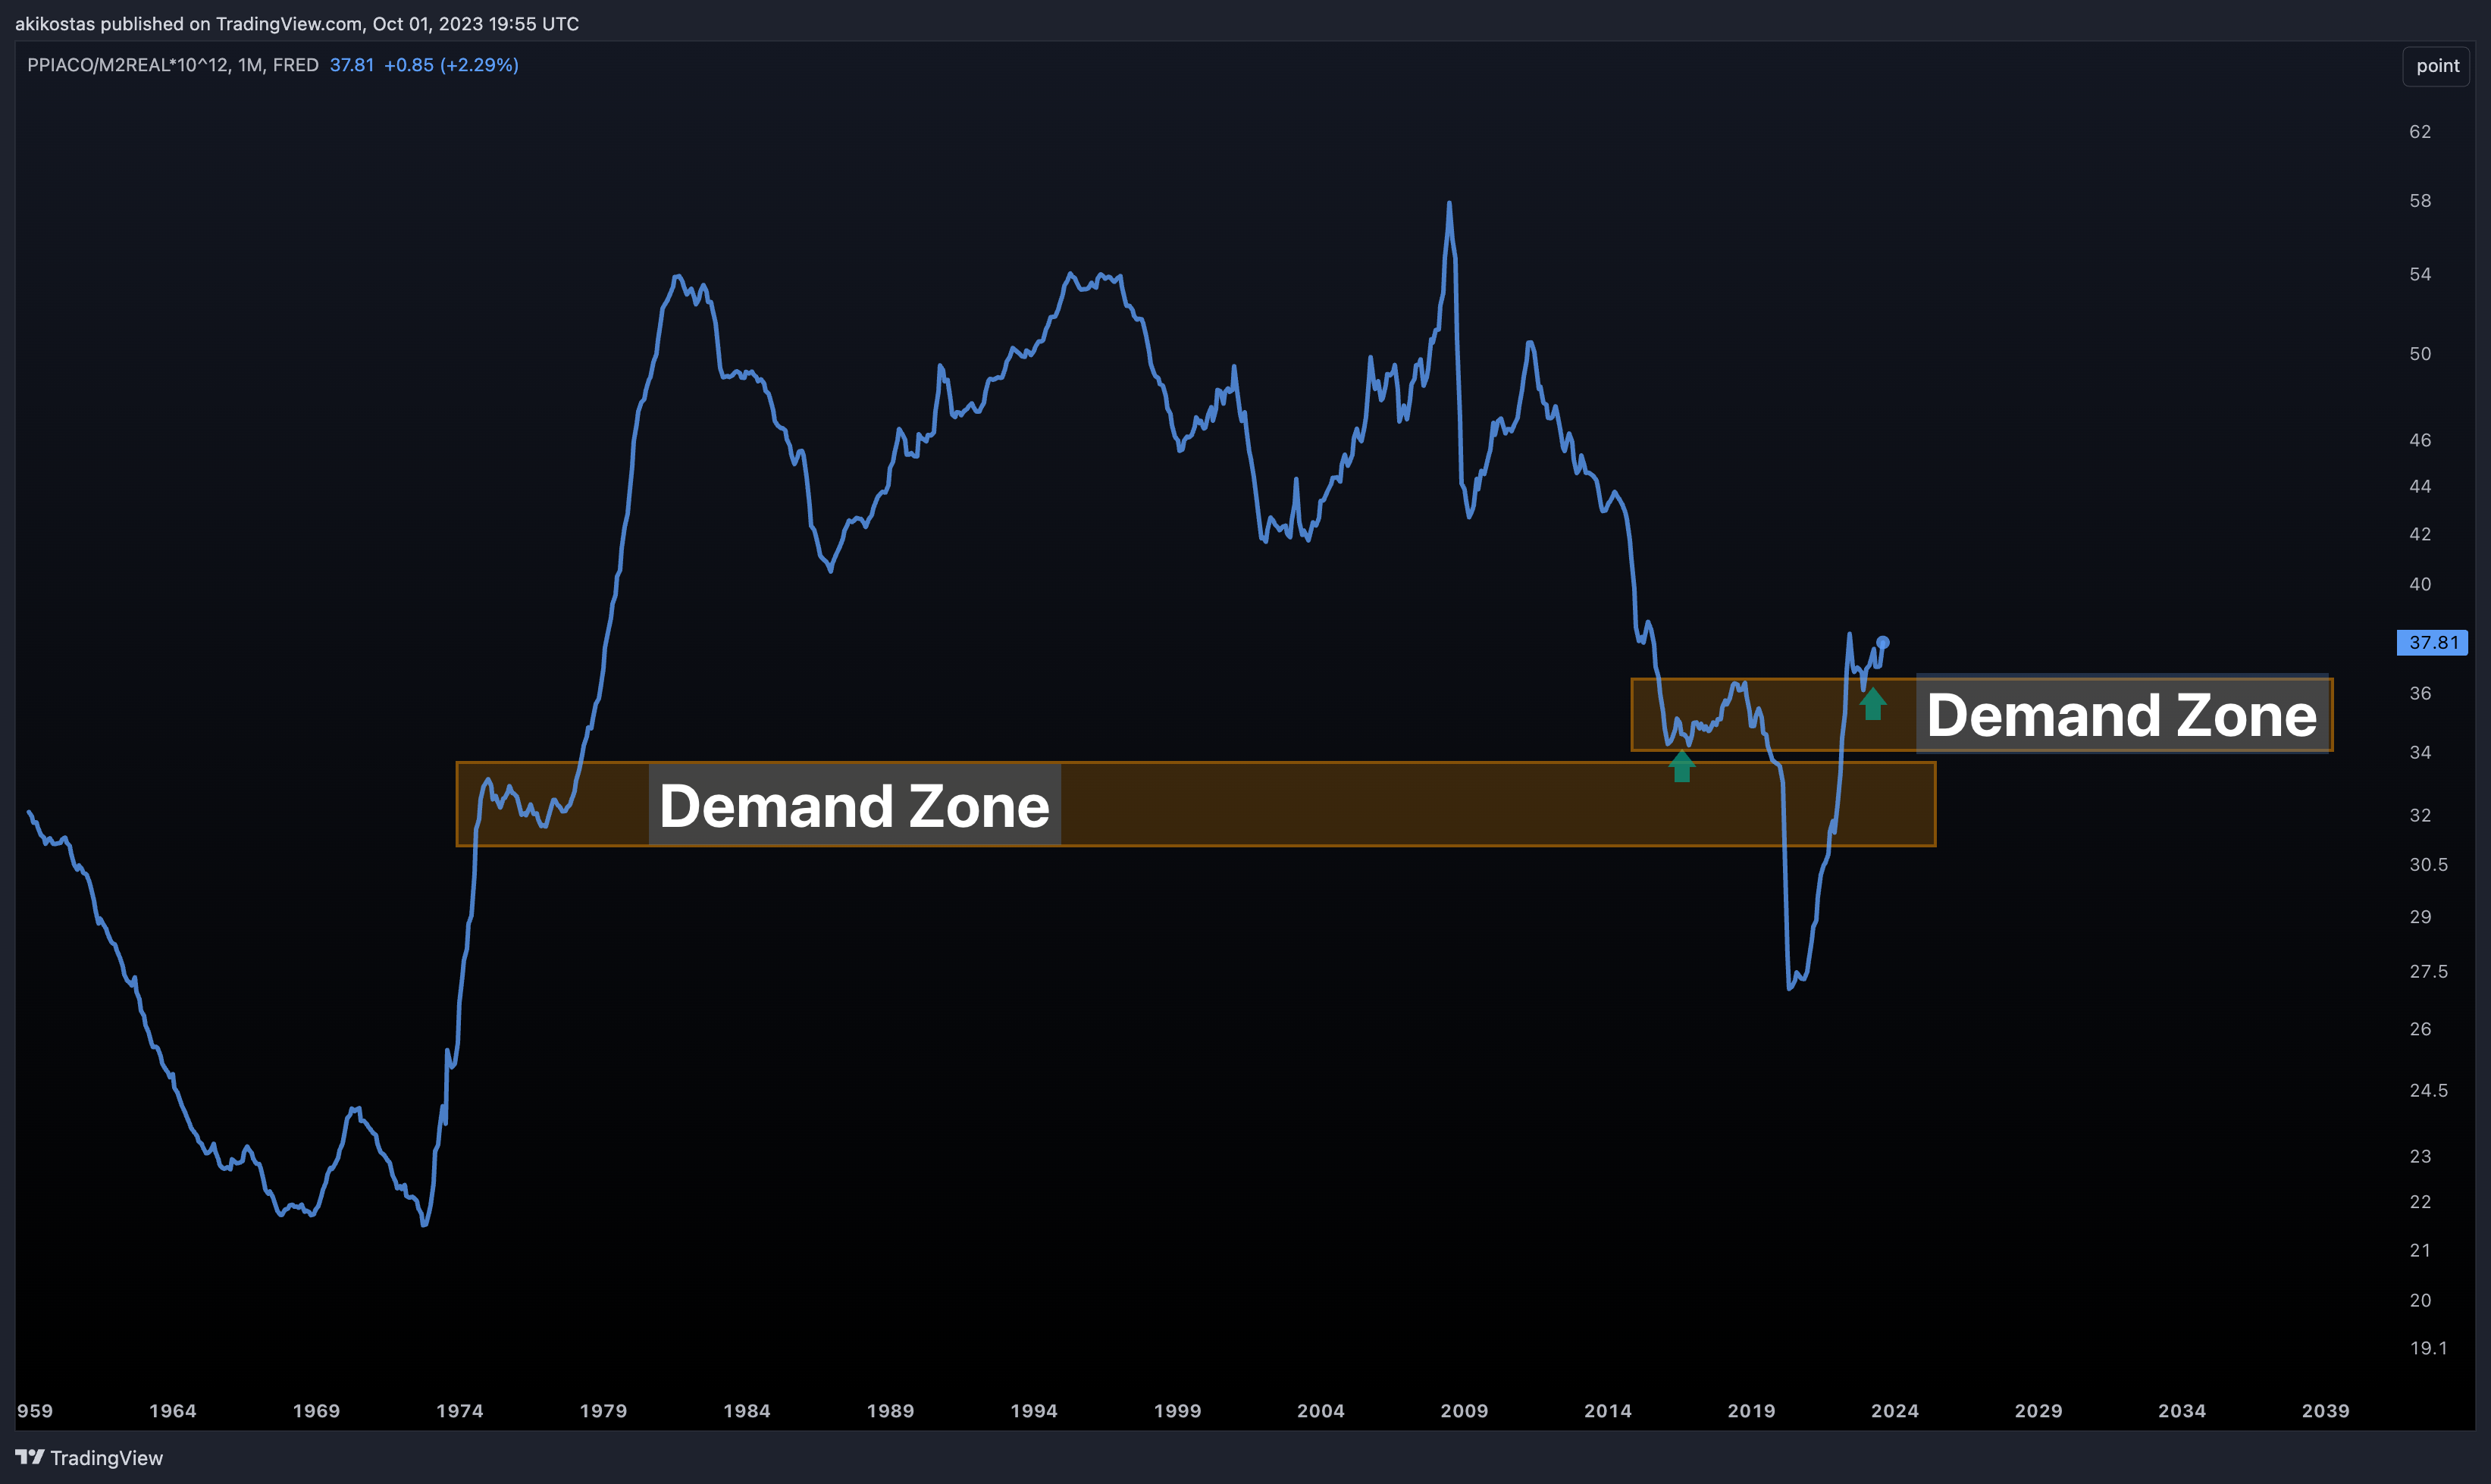
Task: Click the 2029 label on time axis
Action: (2038, 1411)
